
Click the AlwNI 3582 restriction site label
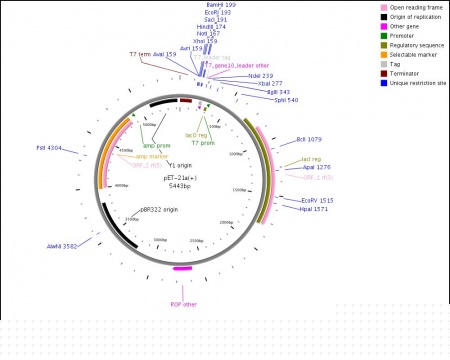[x=62, y=247]
